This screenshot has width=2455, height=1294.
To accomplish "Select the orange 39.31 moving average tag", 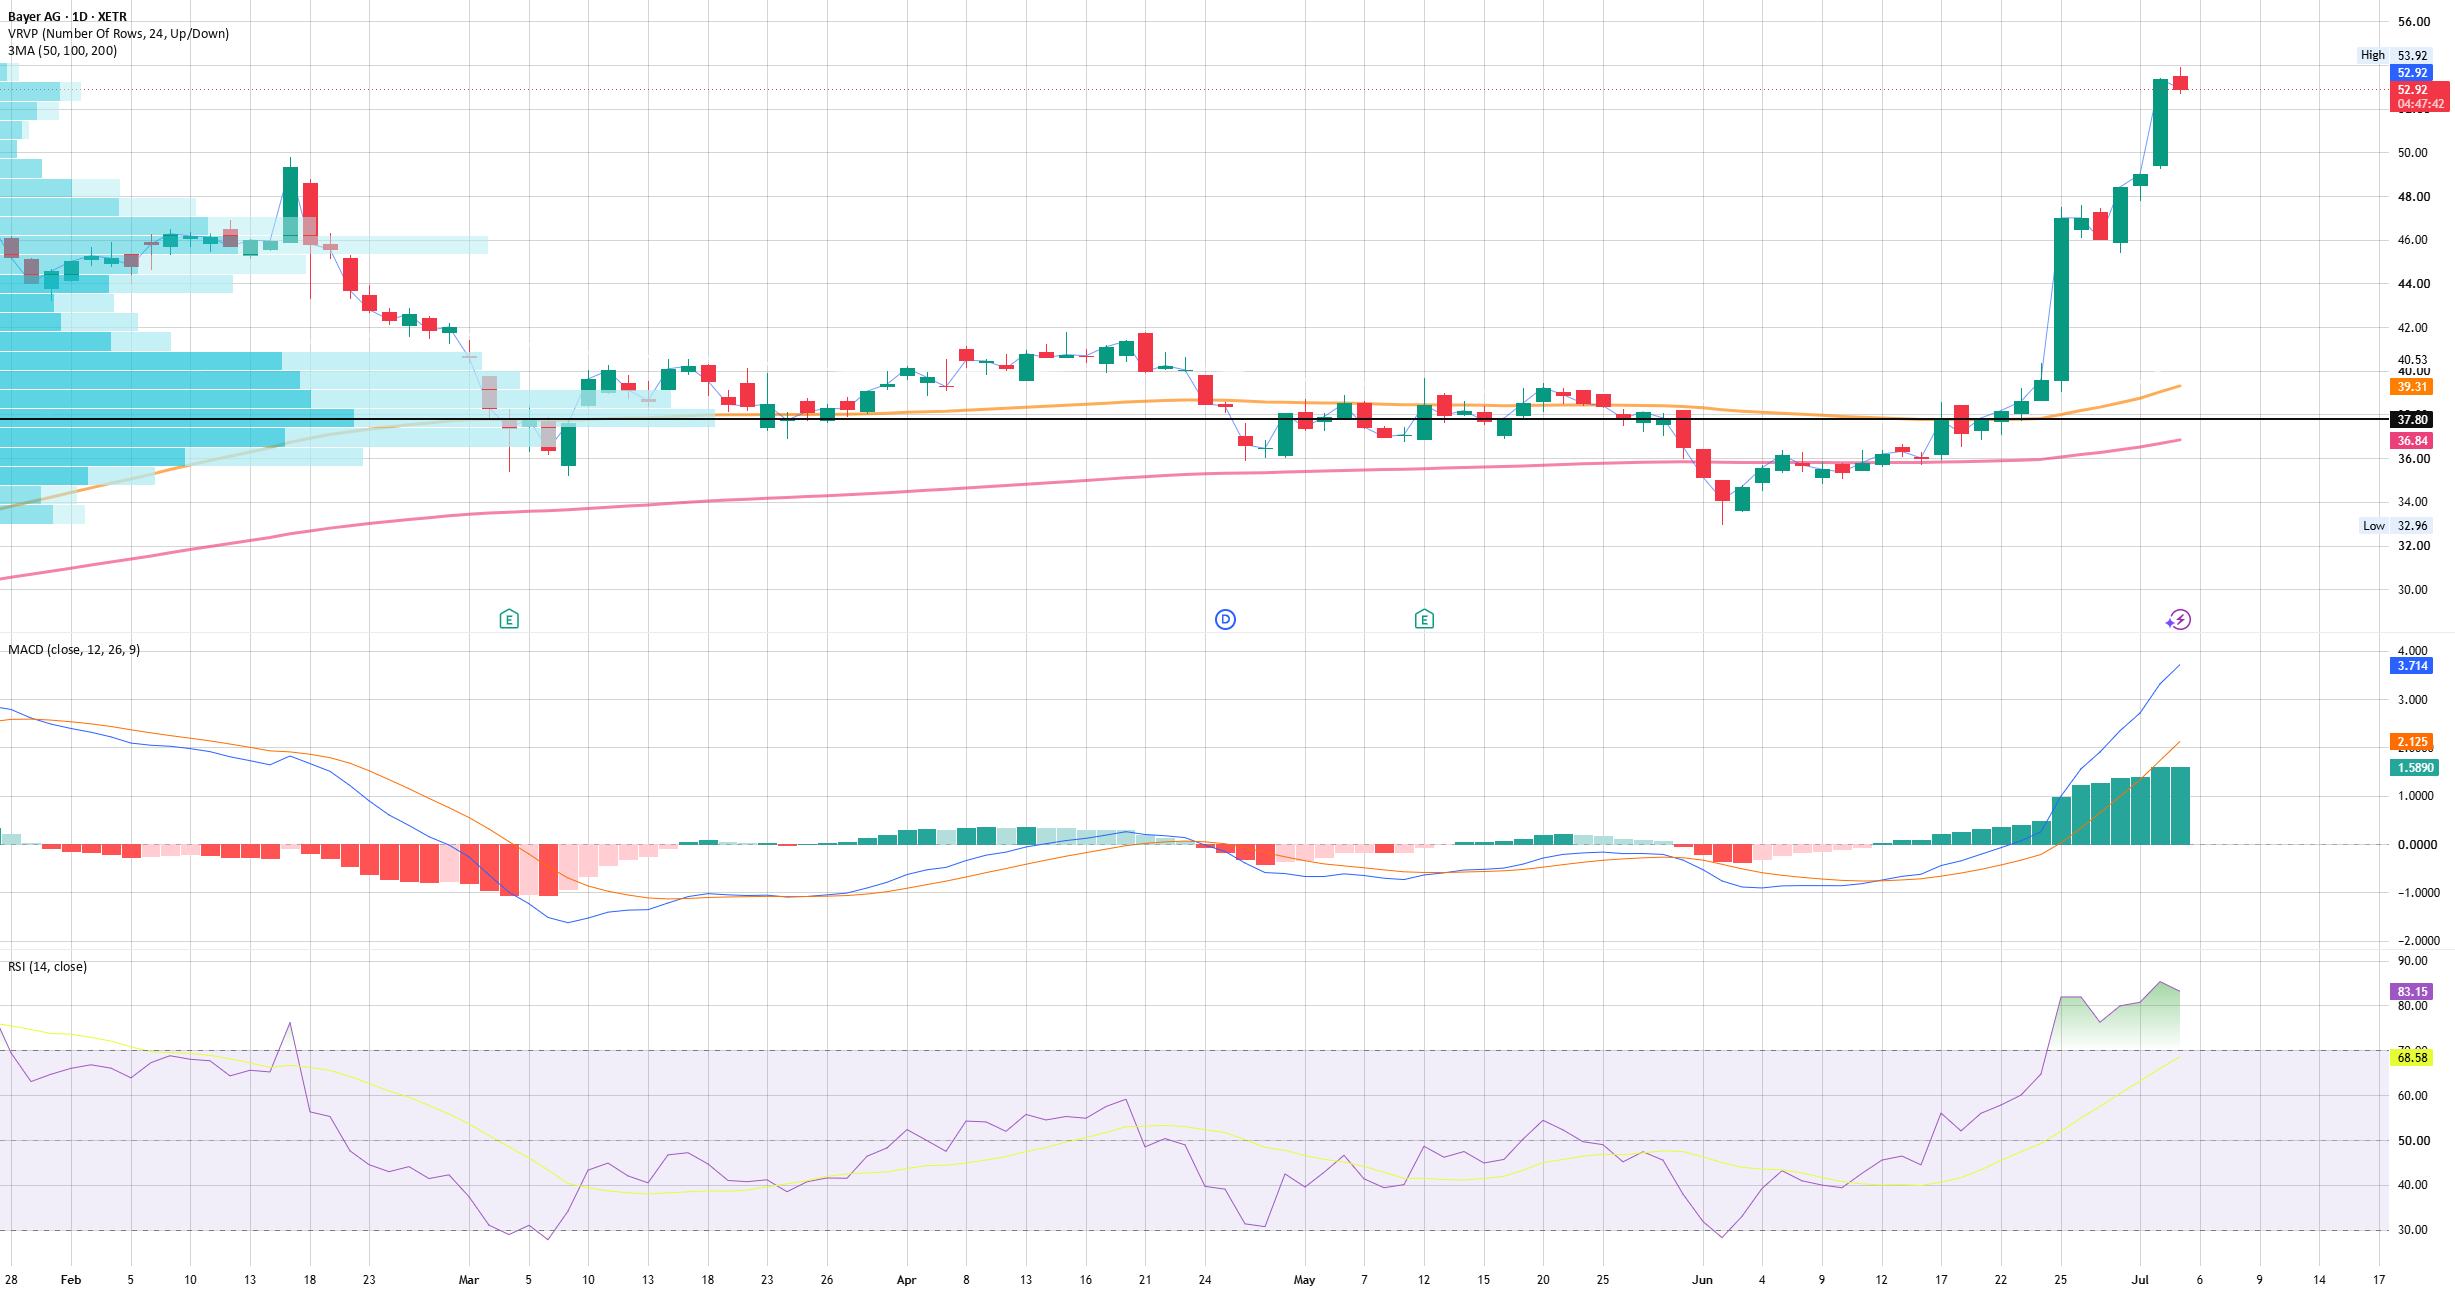I will (2411, 387).
